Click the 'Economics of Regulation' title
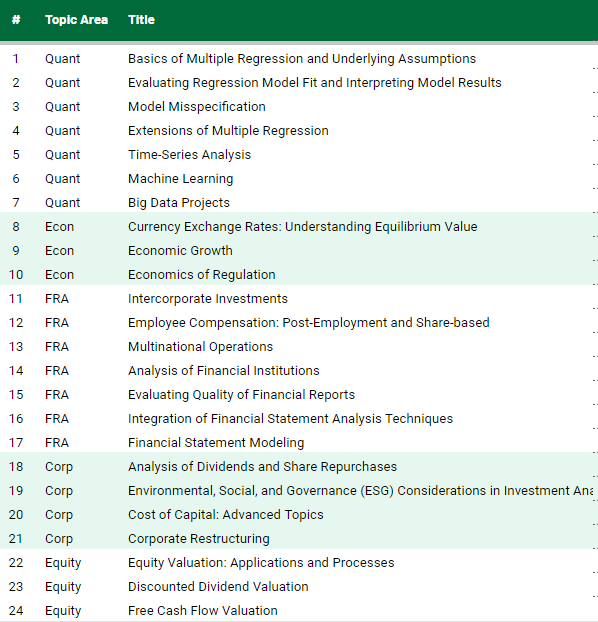The image size is (598, 622). pyautogui.click(x=202, y=275)
